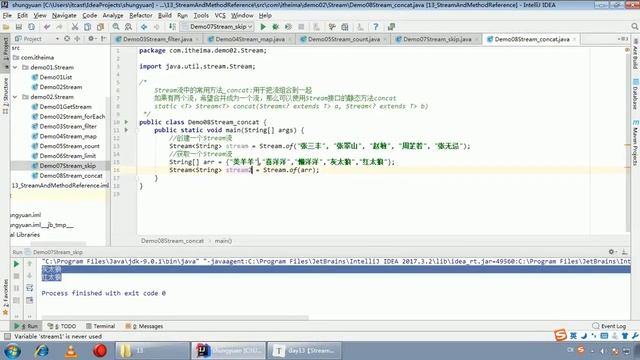Open the Messages tool window
The width and height of the screenshot is (640, 360).
point(144,326)
